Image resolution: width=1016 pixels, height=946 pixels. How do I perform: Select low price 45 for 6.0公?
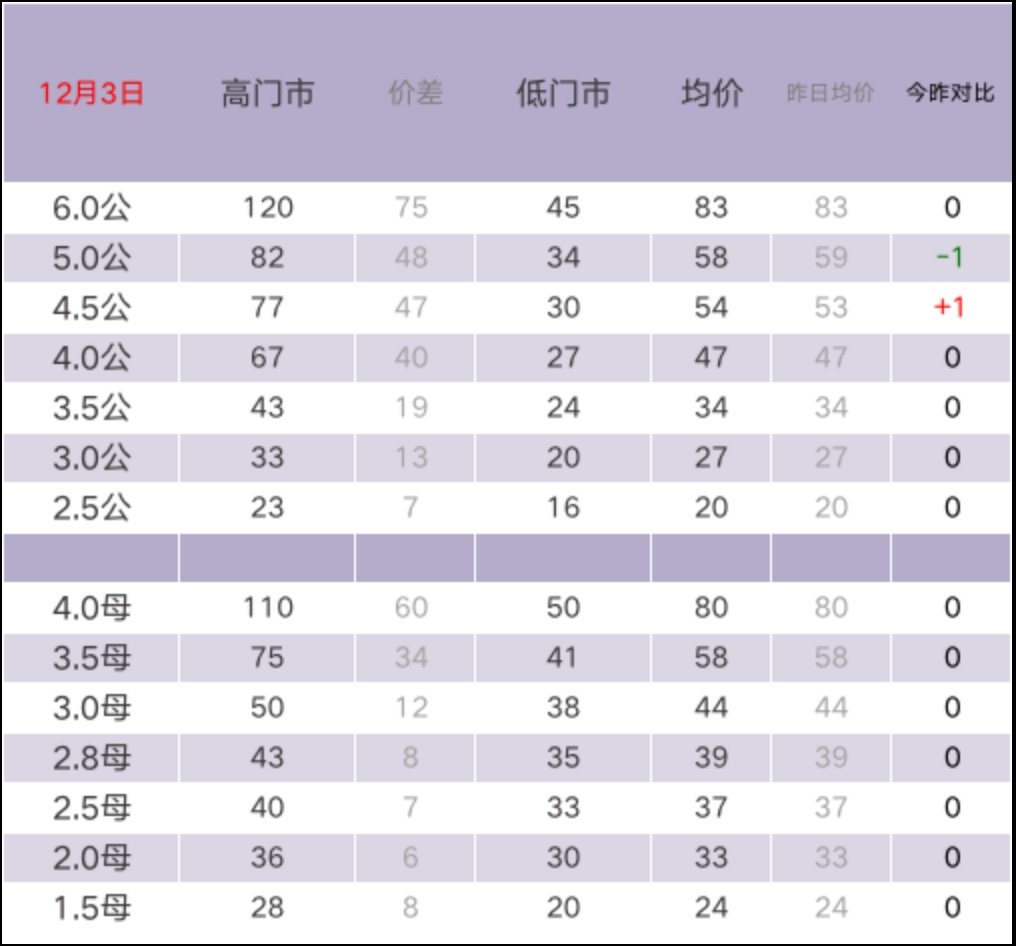563,208
